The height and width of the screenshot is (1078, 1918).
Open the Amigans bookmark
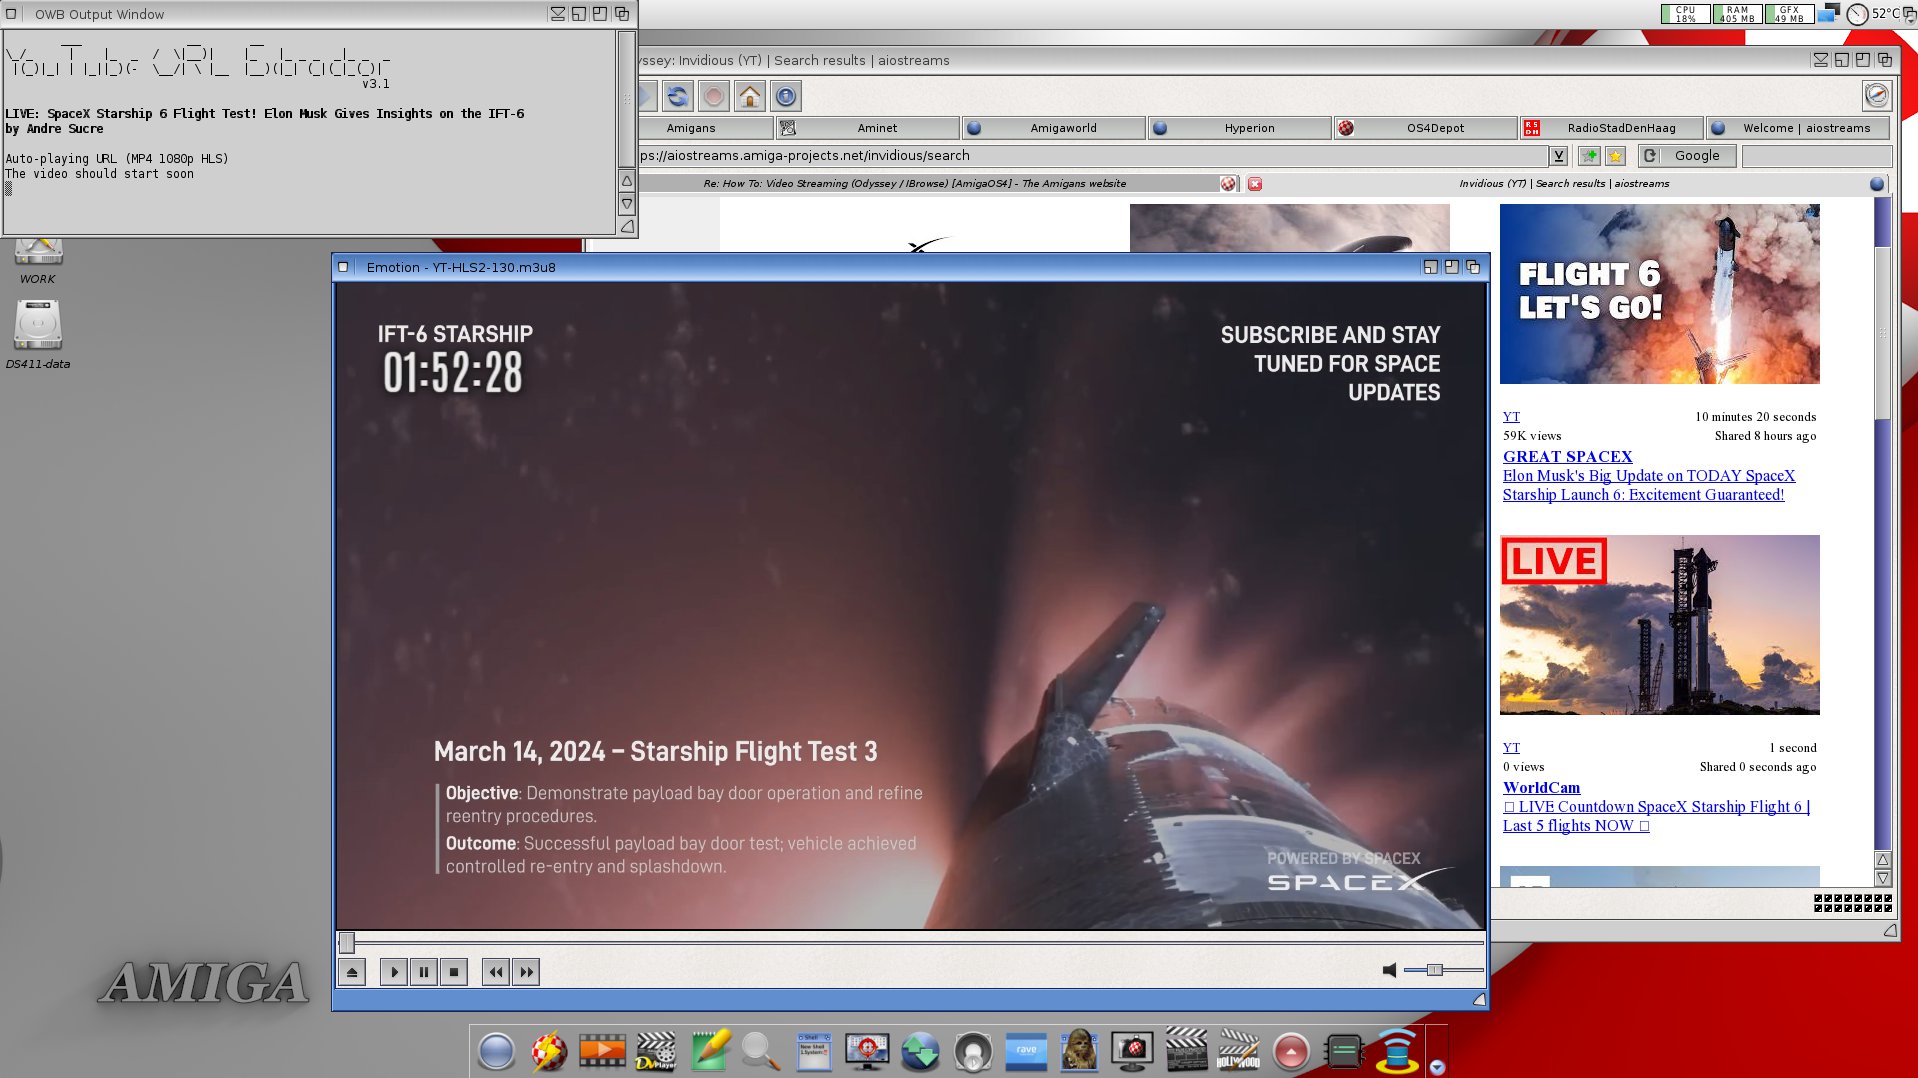pos(705,128)
